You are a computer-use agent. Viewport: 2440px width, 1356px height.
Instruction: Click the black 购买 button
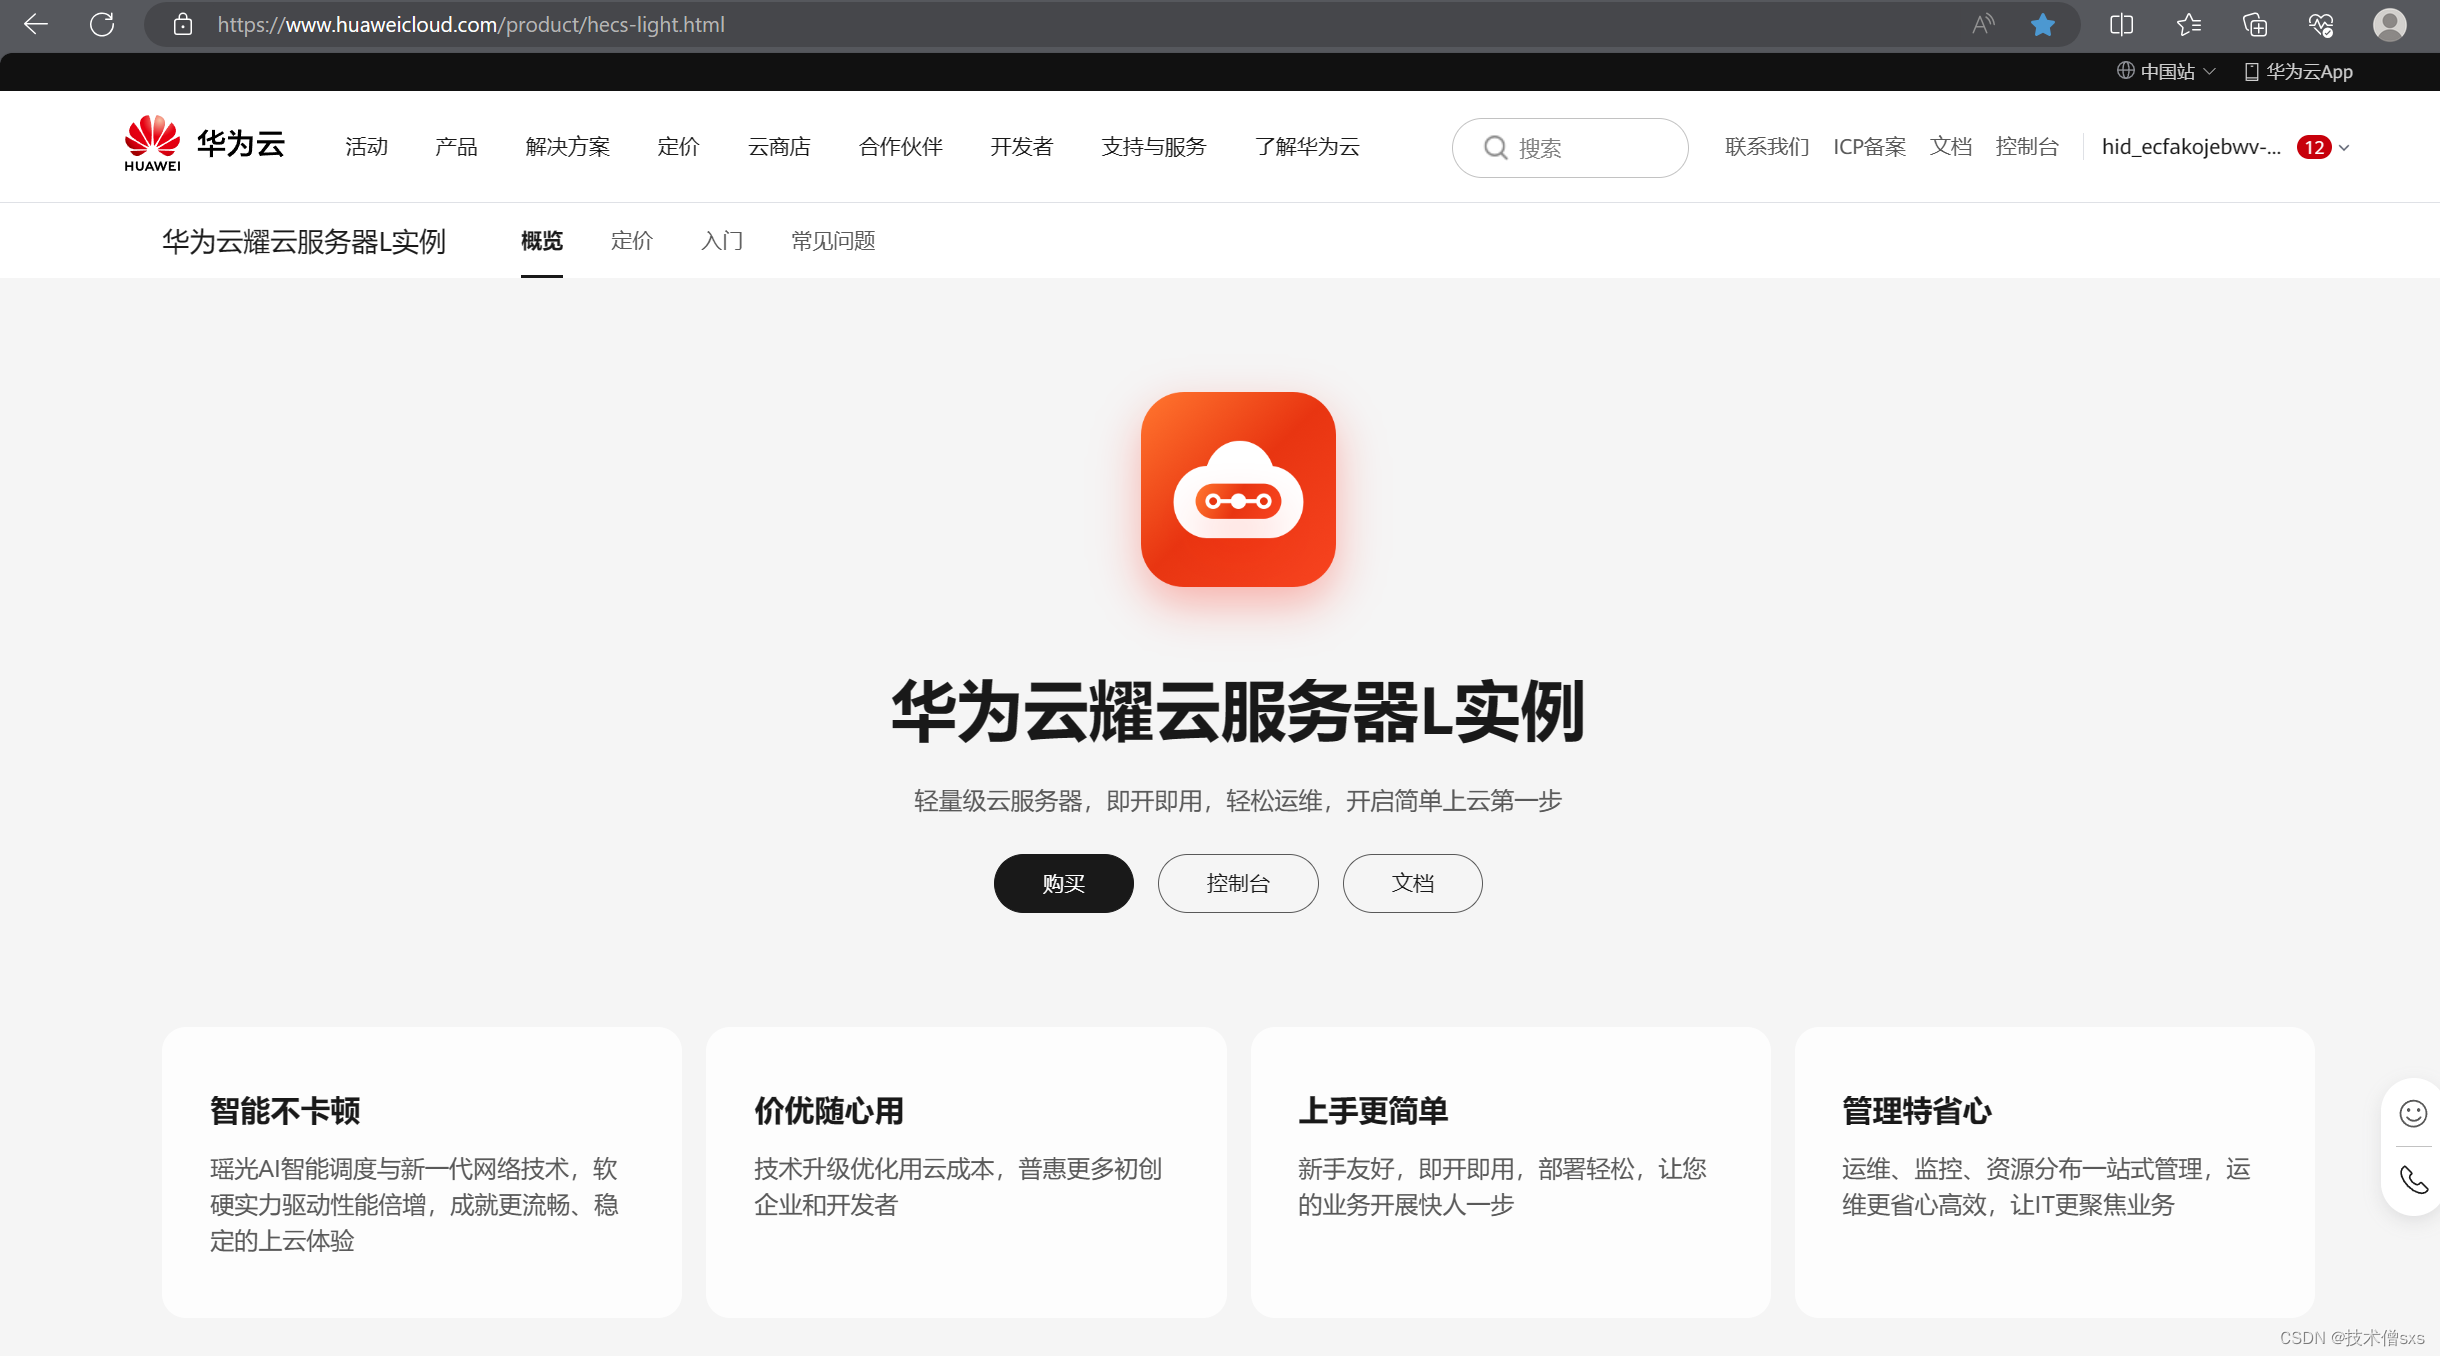pyautogui.click(x=1064, y=883)
